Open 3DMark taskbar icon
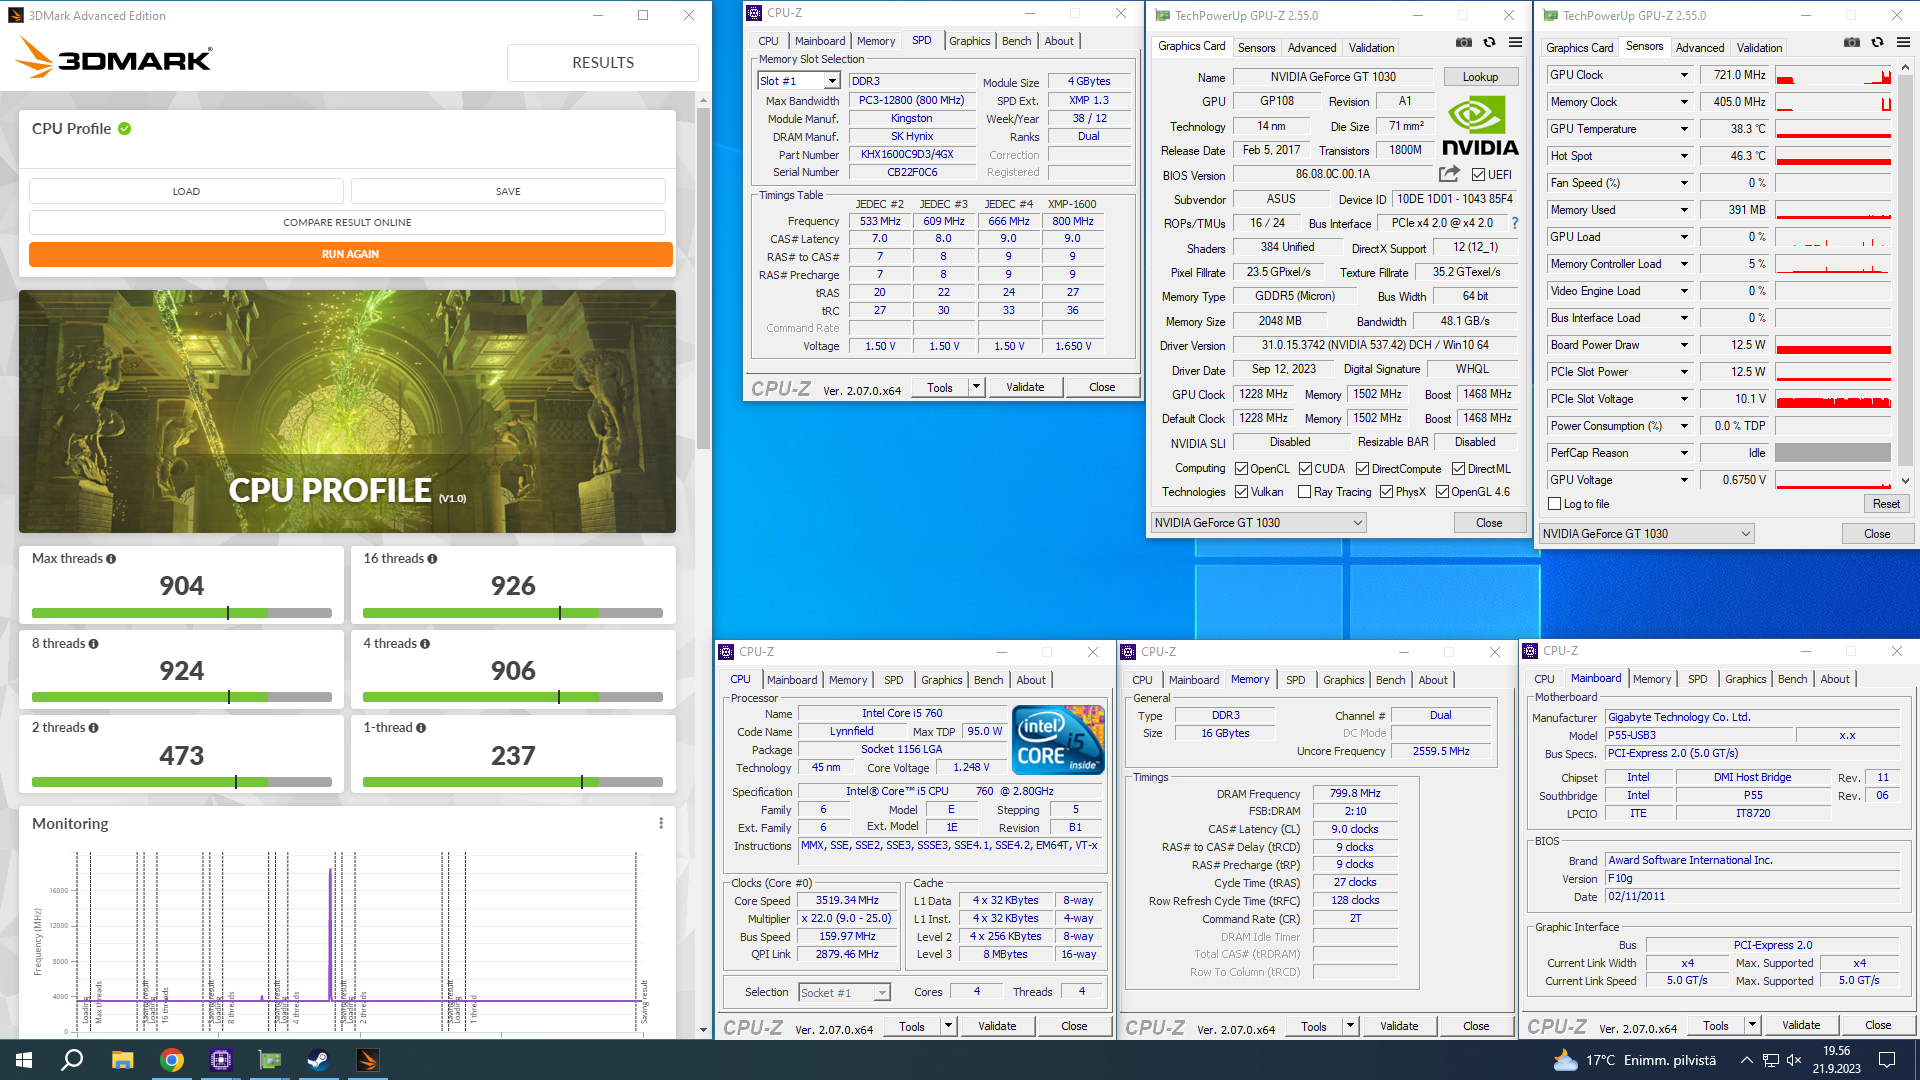Viewport: 1920px width, 1080px height. coord(367,1060)
